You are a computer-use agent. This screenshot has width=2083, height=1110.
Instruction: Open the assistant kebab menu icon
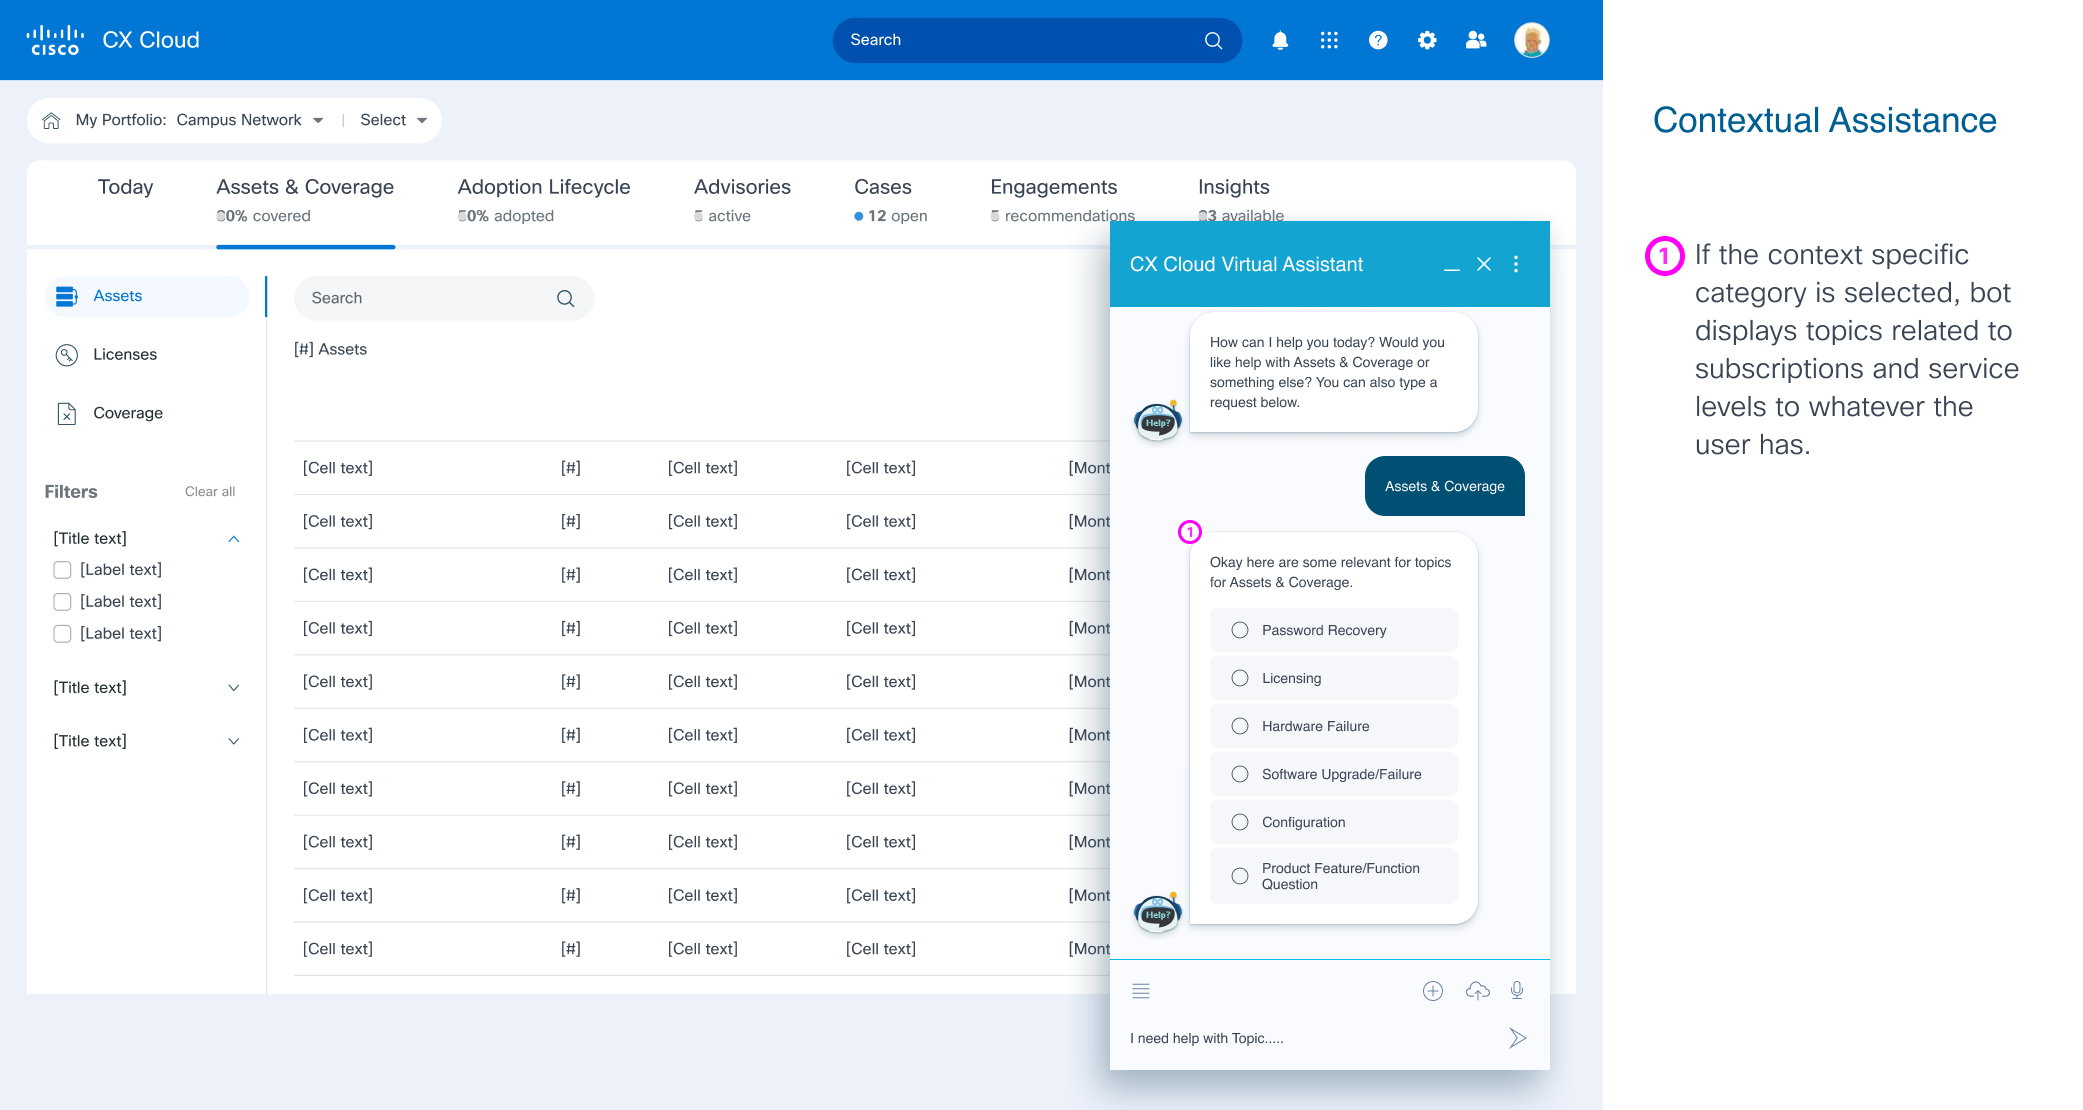(1516, 264)
